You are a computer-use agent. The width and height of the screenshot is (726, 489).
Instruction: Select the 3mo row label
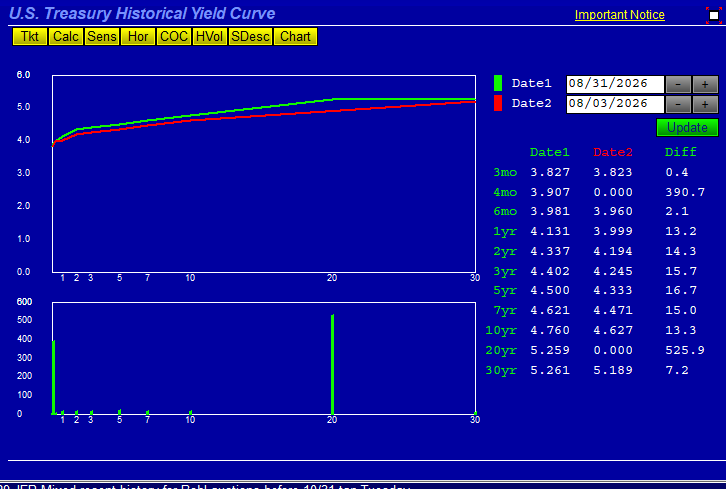[x=505, y=172]
